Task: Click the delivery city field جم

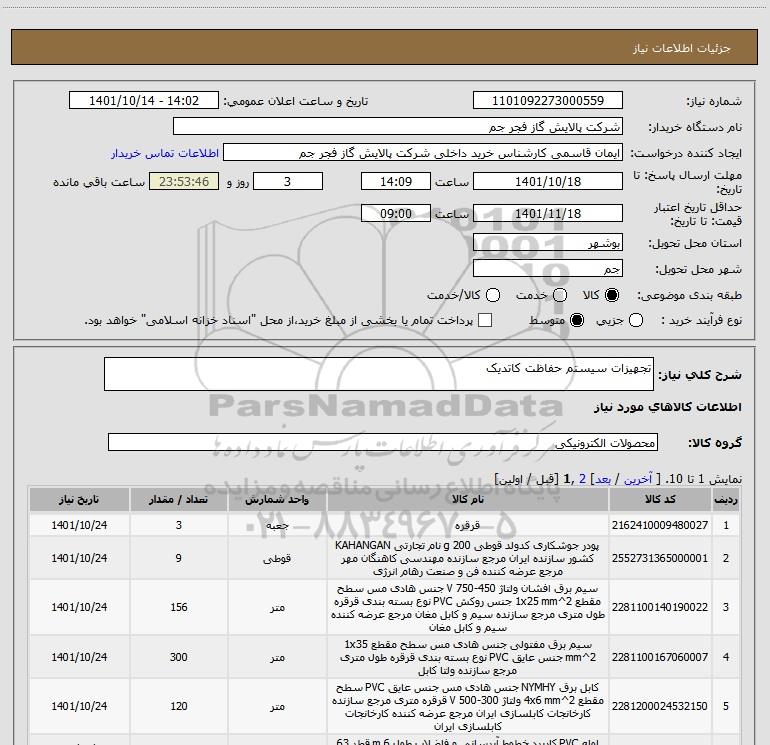Action: pos(548,268)
